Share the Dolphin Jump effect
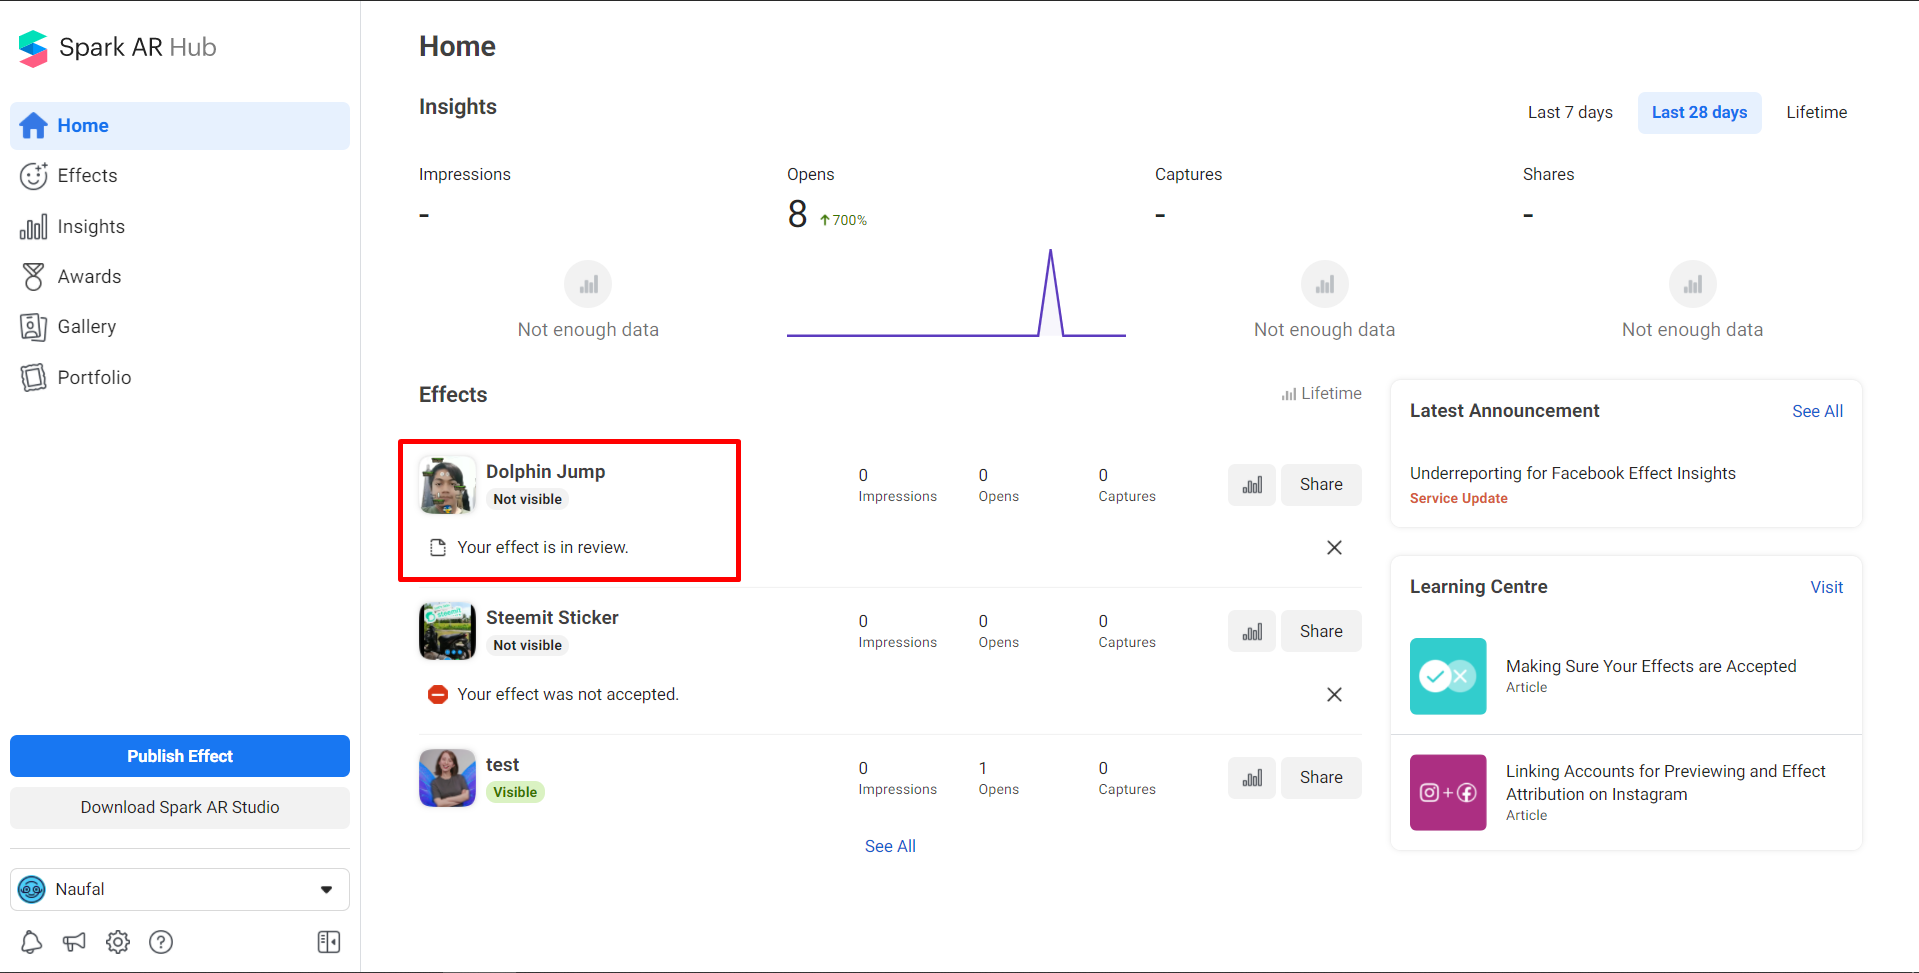The height and width of the screenshot is (973, 1919). pos(1321,485)
